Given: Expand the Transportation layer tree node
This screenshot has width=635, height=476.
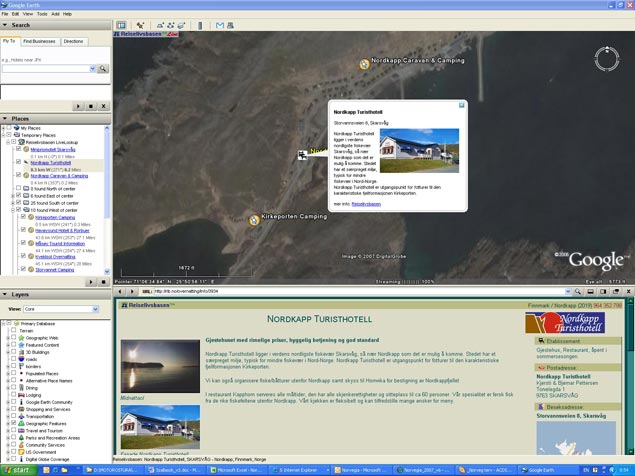Looking at the screenshot, I should [8, 416].
